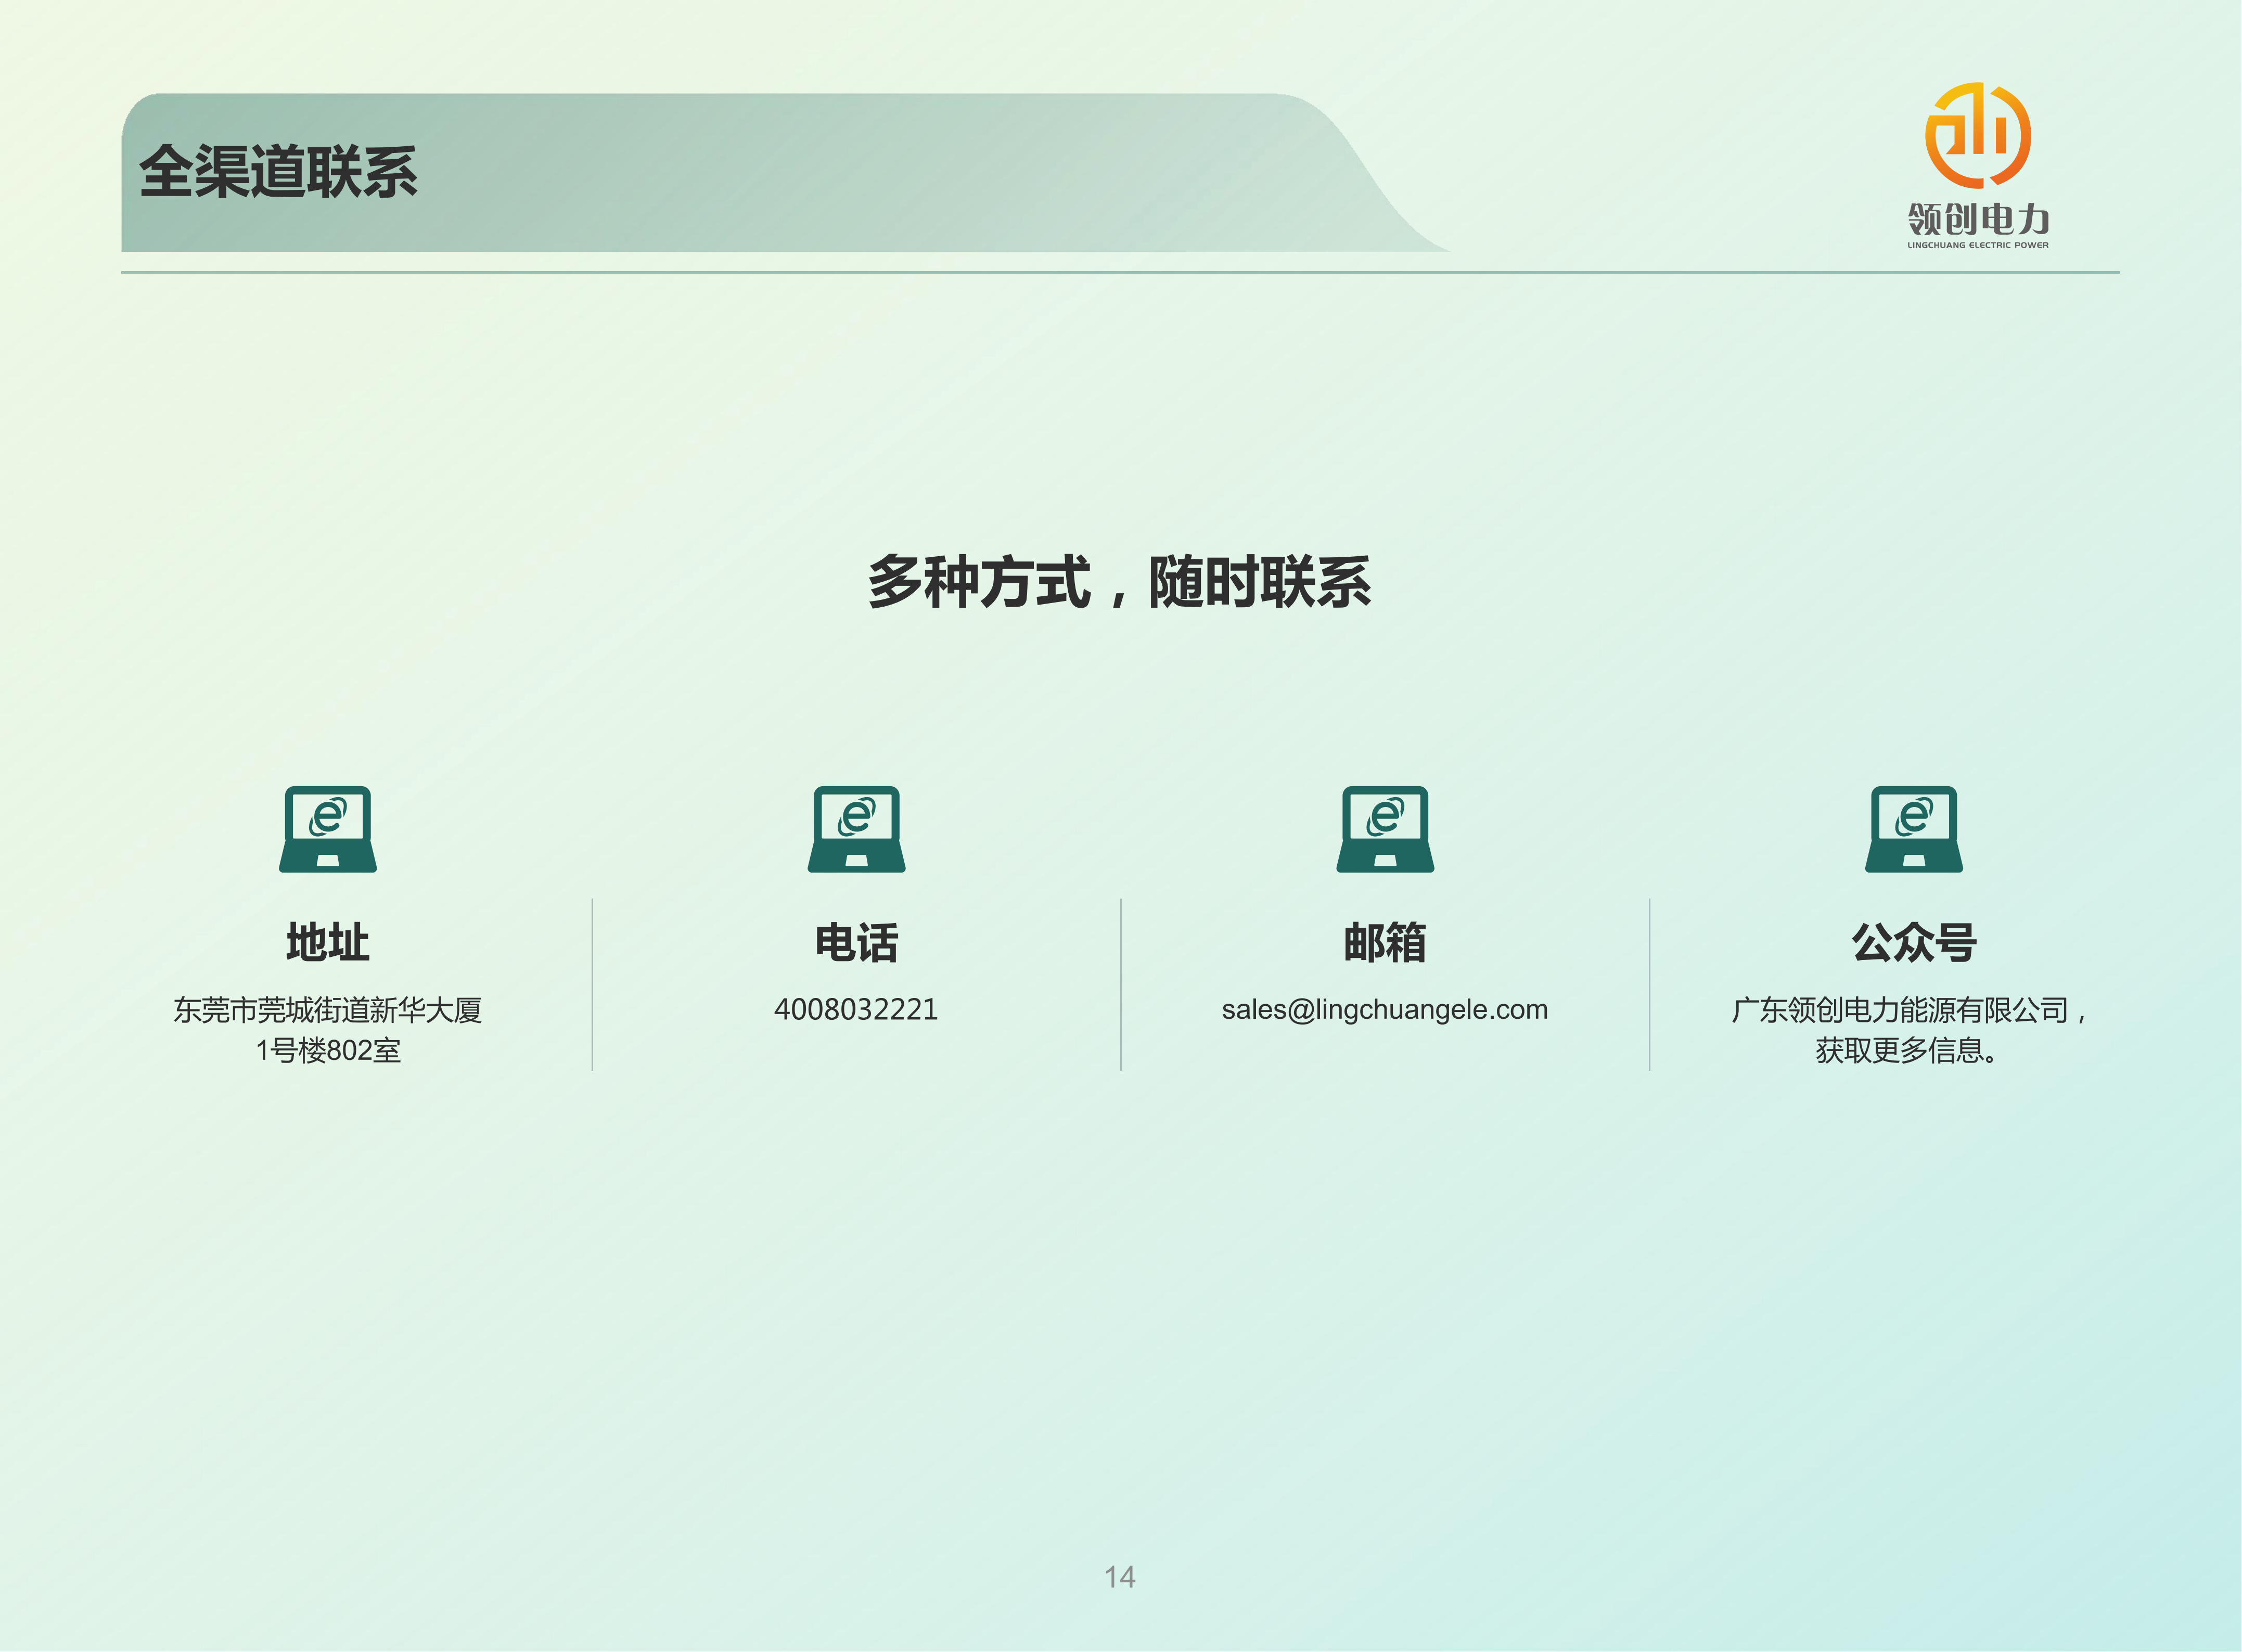Select the 全渠道联系 slide title

[x=278, y=171]
